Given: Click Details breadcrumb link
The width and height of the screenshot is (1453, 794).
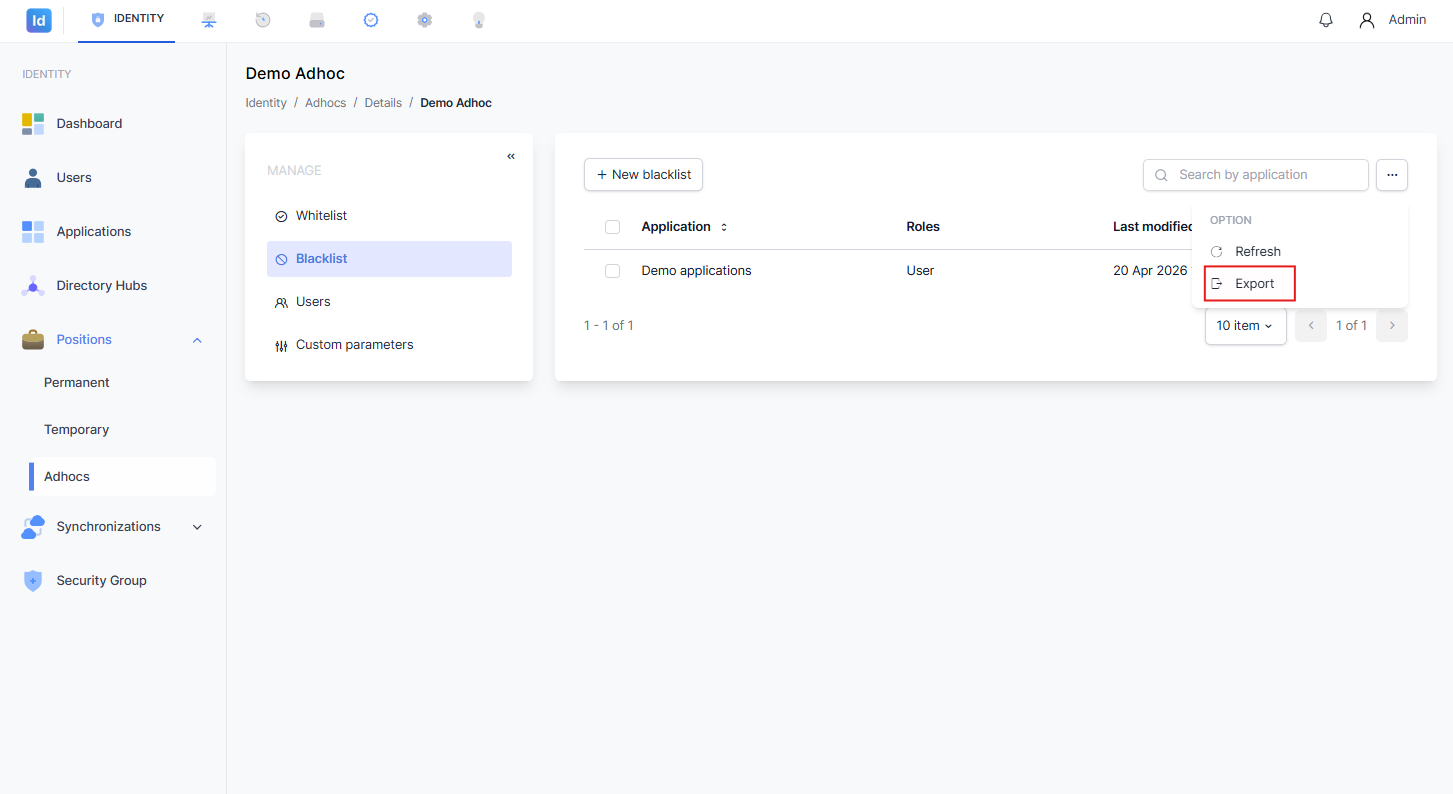Looking at the screenshot, I should point(383,103).
